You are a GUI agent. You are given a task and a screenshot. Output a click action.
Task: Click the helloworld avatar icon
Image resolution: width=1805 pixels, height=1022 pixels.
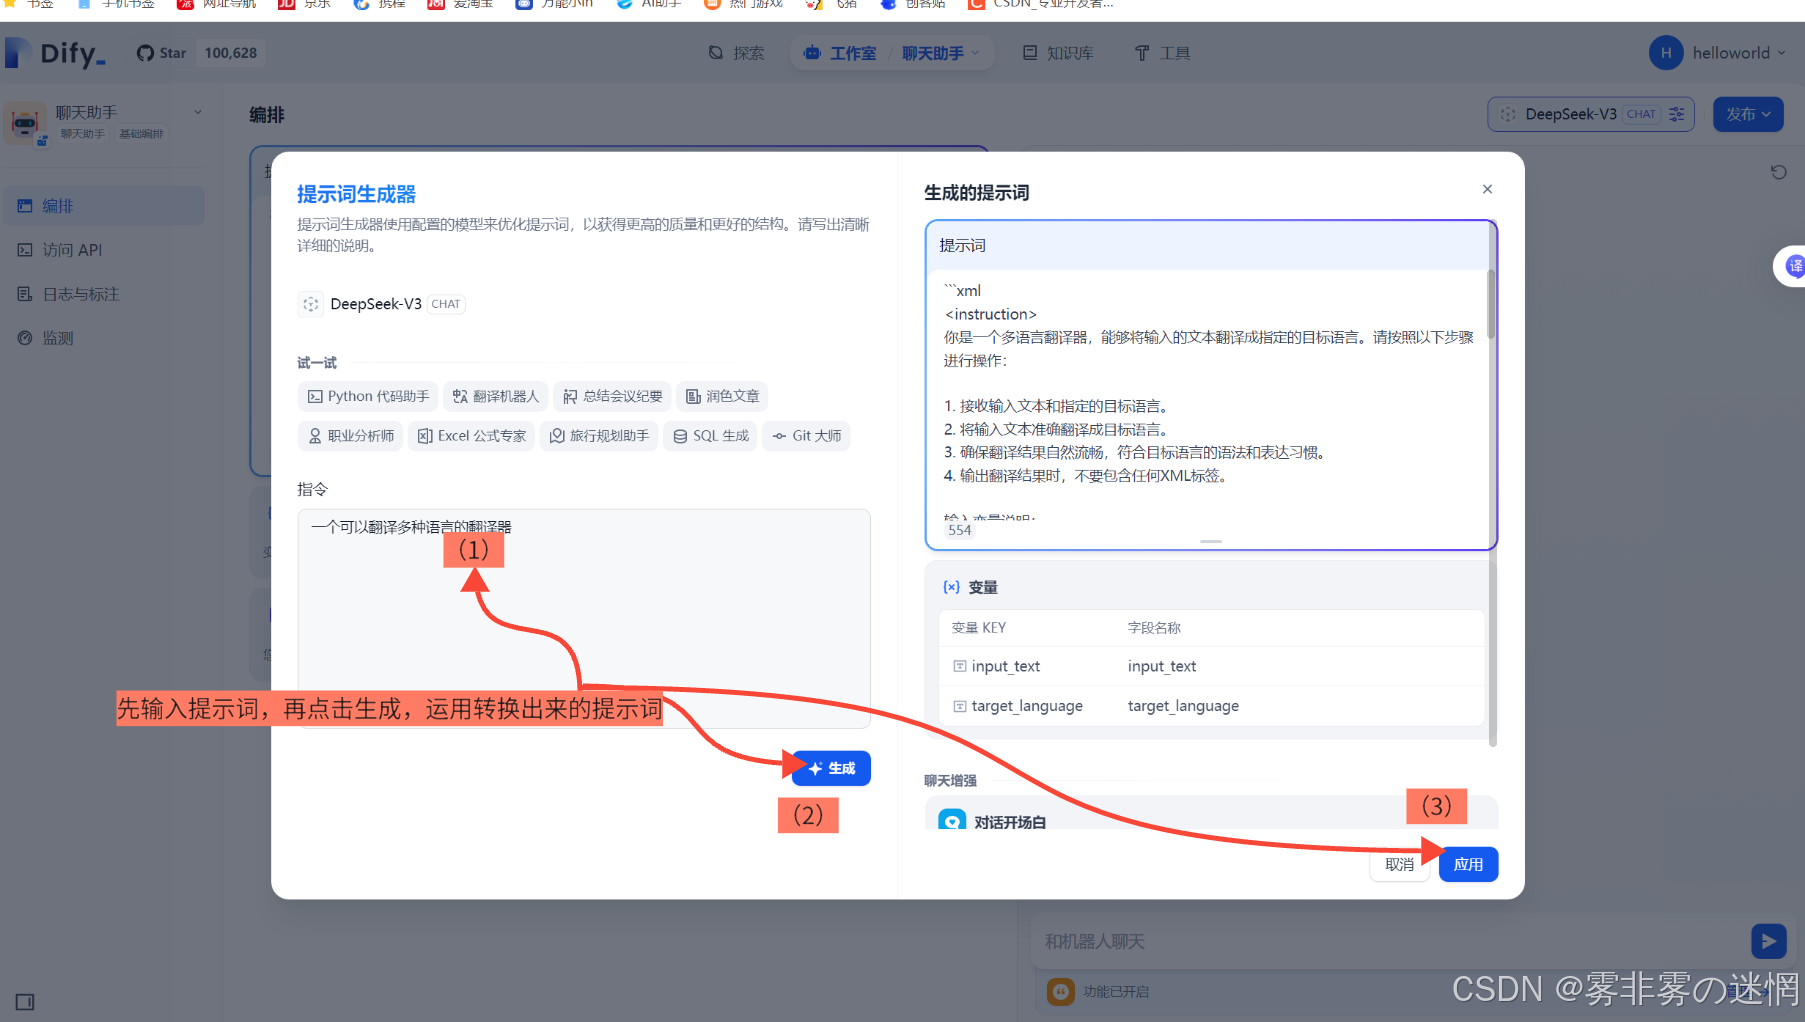(1665, 53)
